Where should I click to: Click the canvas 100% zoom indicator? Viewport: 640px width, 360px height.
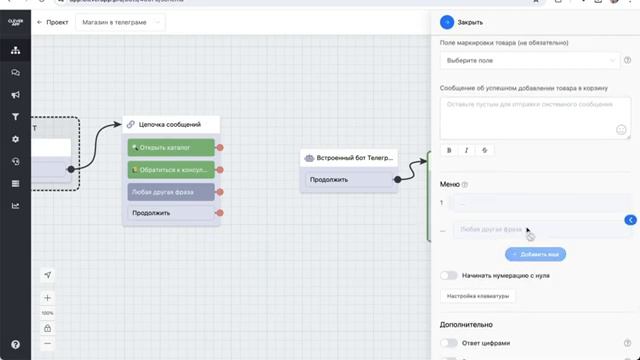click(47, 313)
